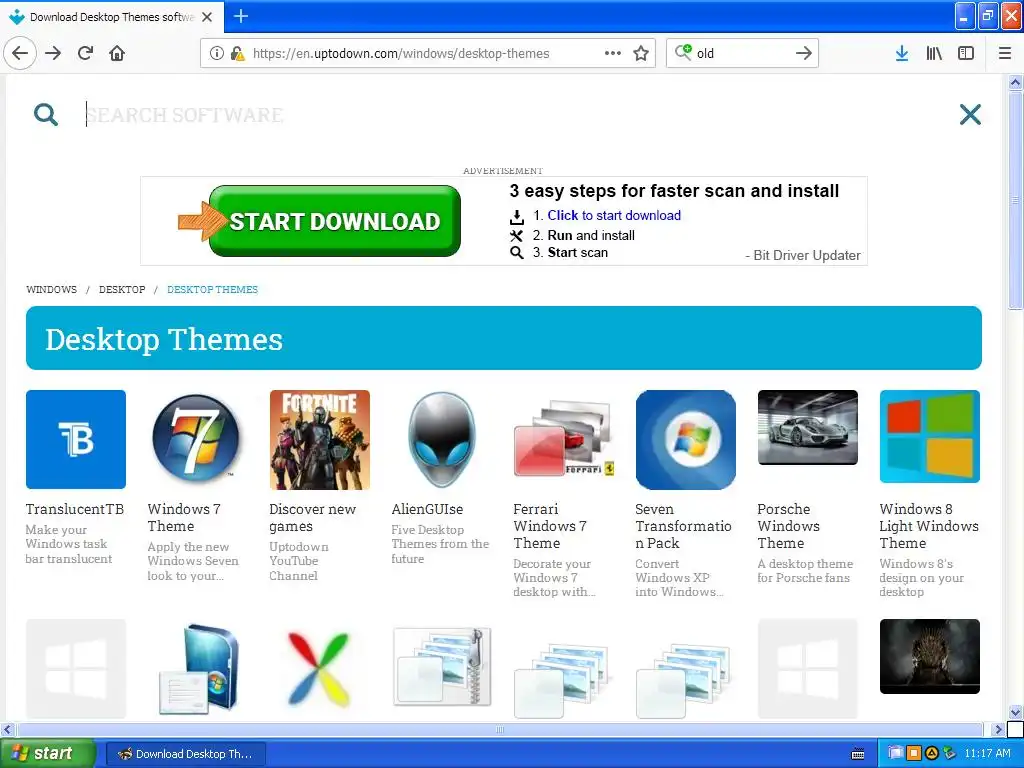
Task: Click the search engine magnifier icon
Action: 683,52
